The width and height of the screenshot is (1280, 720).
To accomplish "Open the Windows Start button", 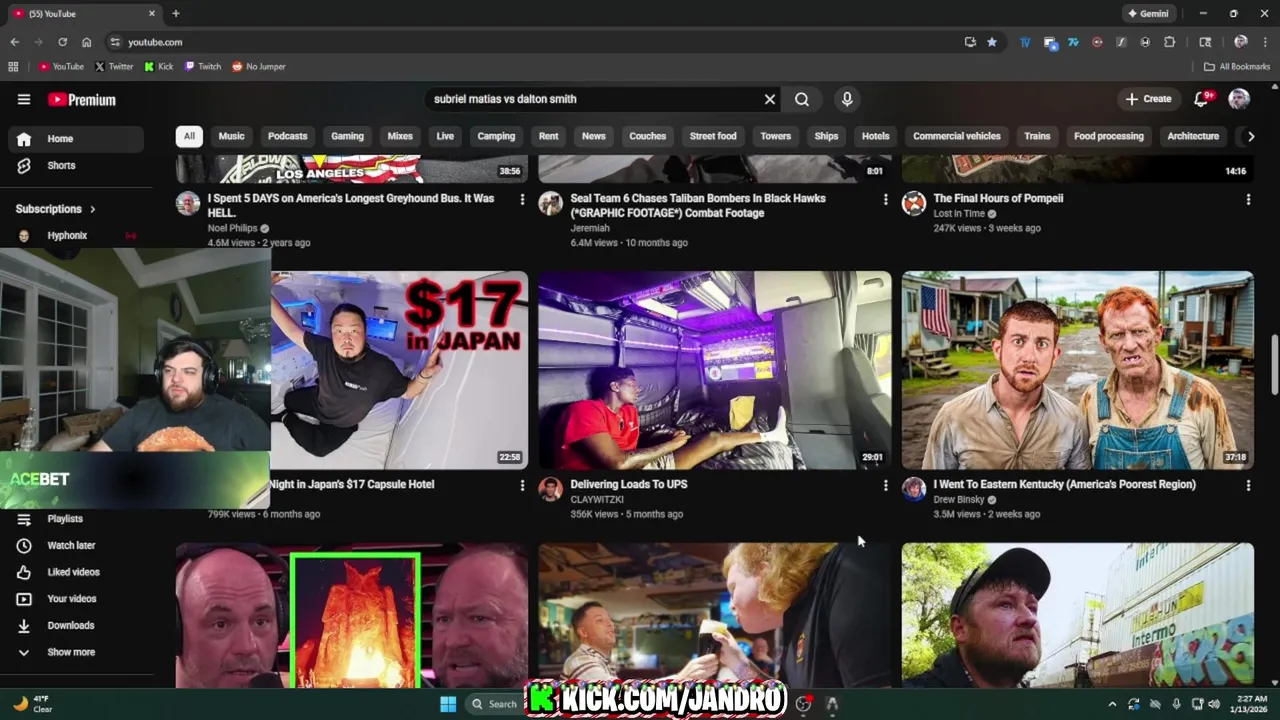I will pyautogui.click(x=448, y=704).
